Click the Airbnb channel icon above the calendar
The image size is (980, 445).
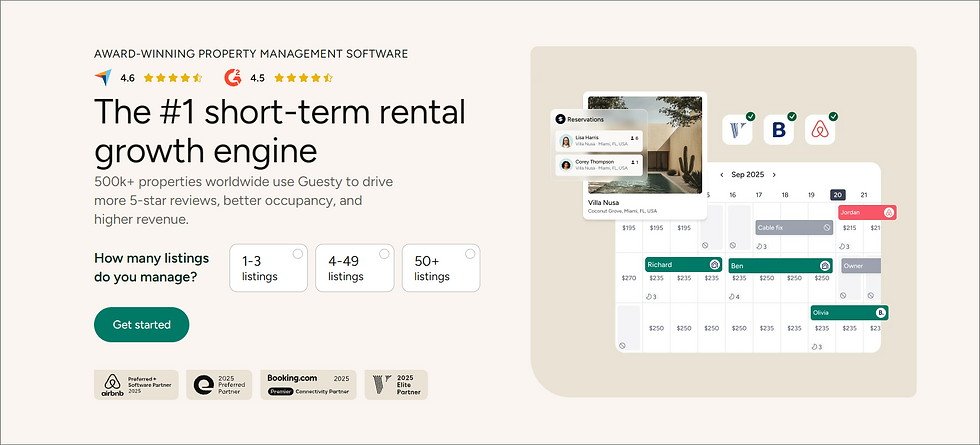[x=820, y=130]
